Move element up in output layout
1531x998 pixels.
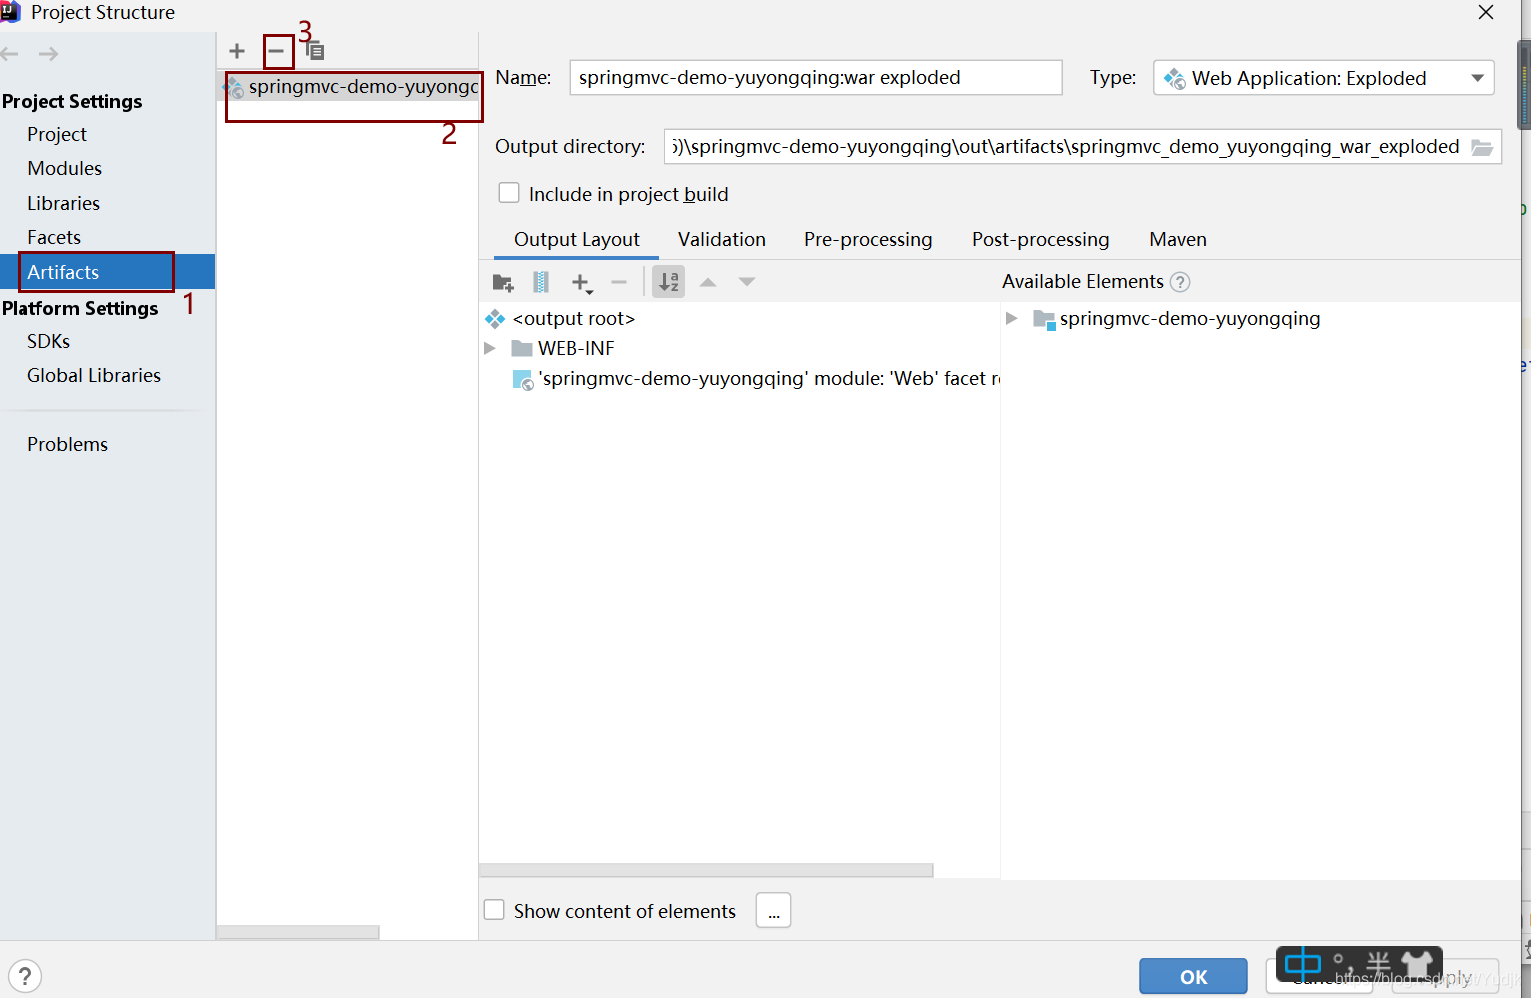(708, 283)
